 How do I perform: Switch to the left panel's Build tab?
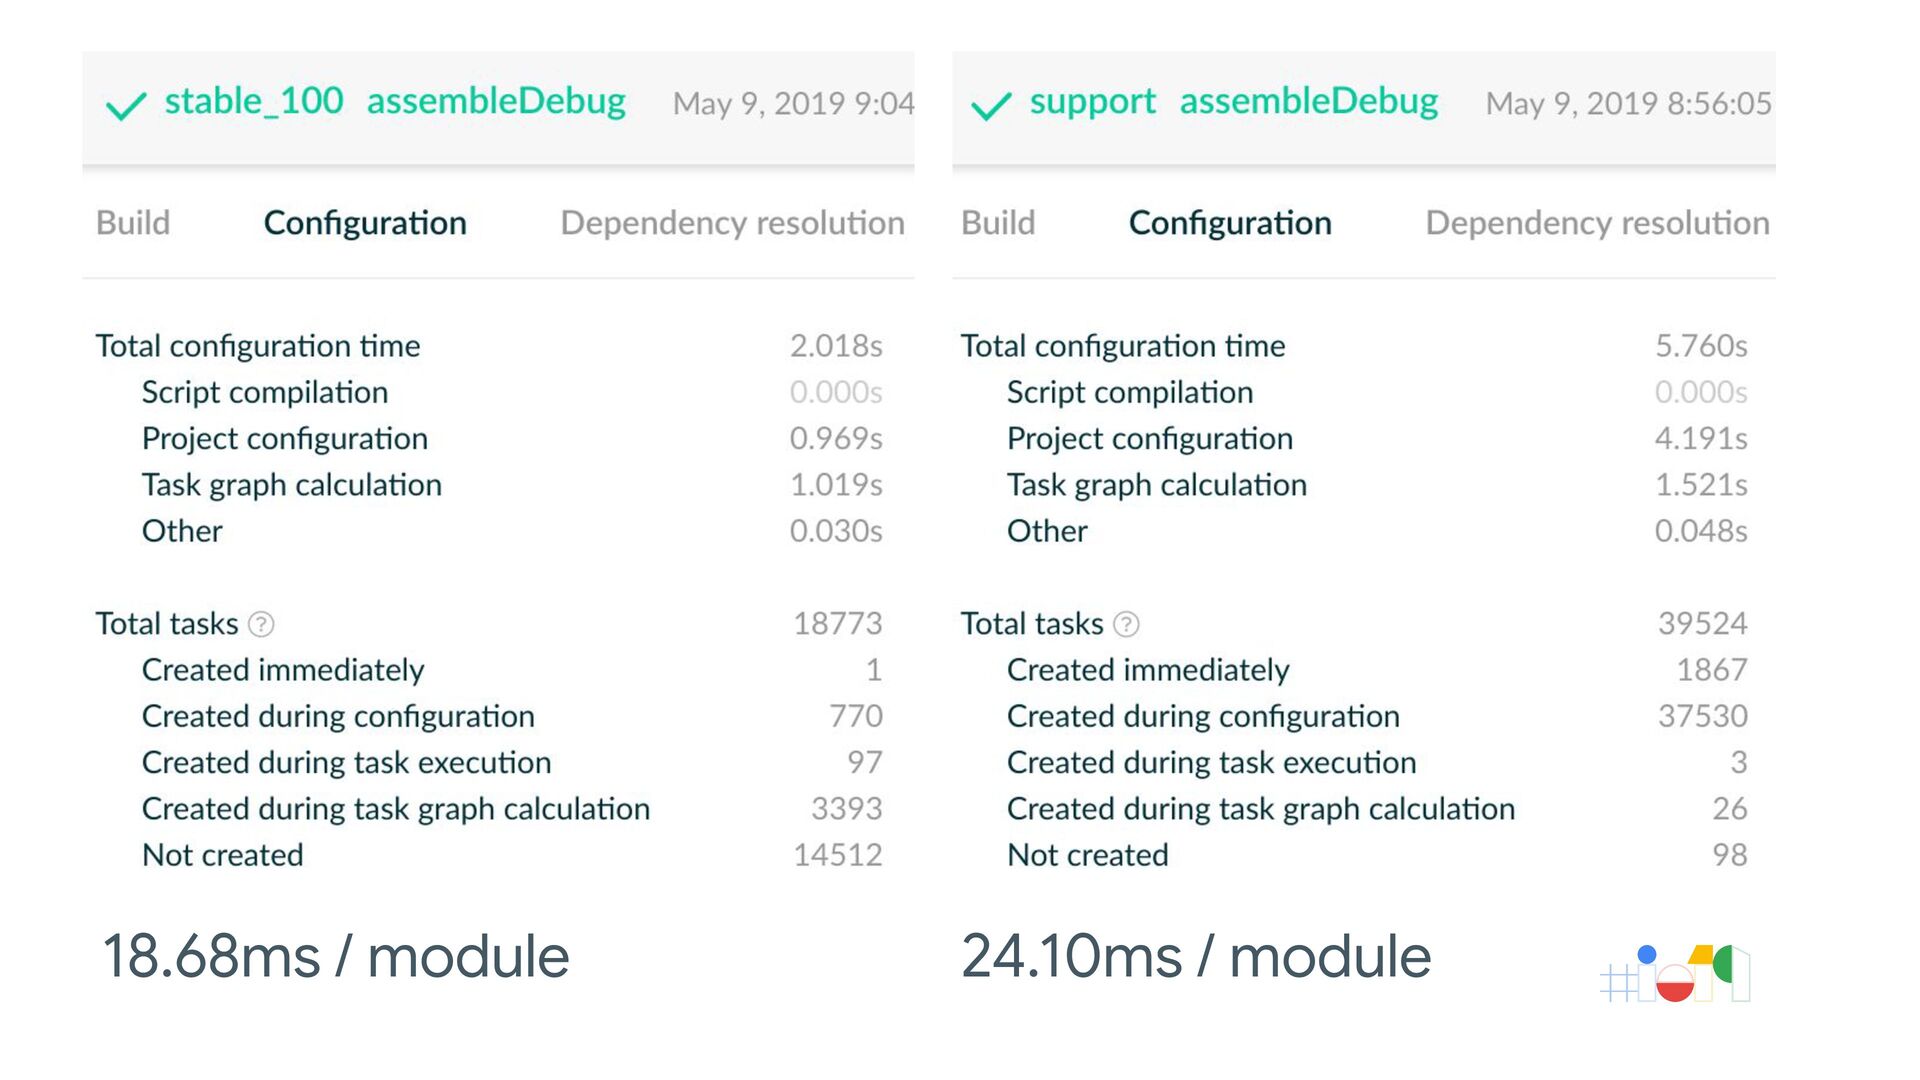click(x=133, y=223)
